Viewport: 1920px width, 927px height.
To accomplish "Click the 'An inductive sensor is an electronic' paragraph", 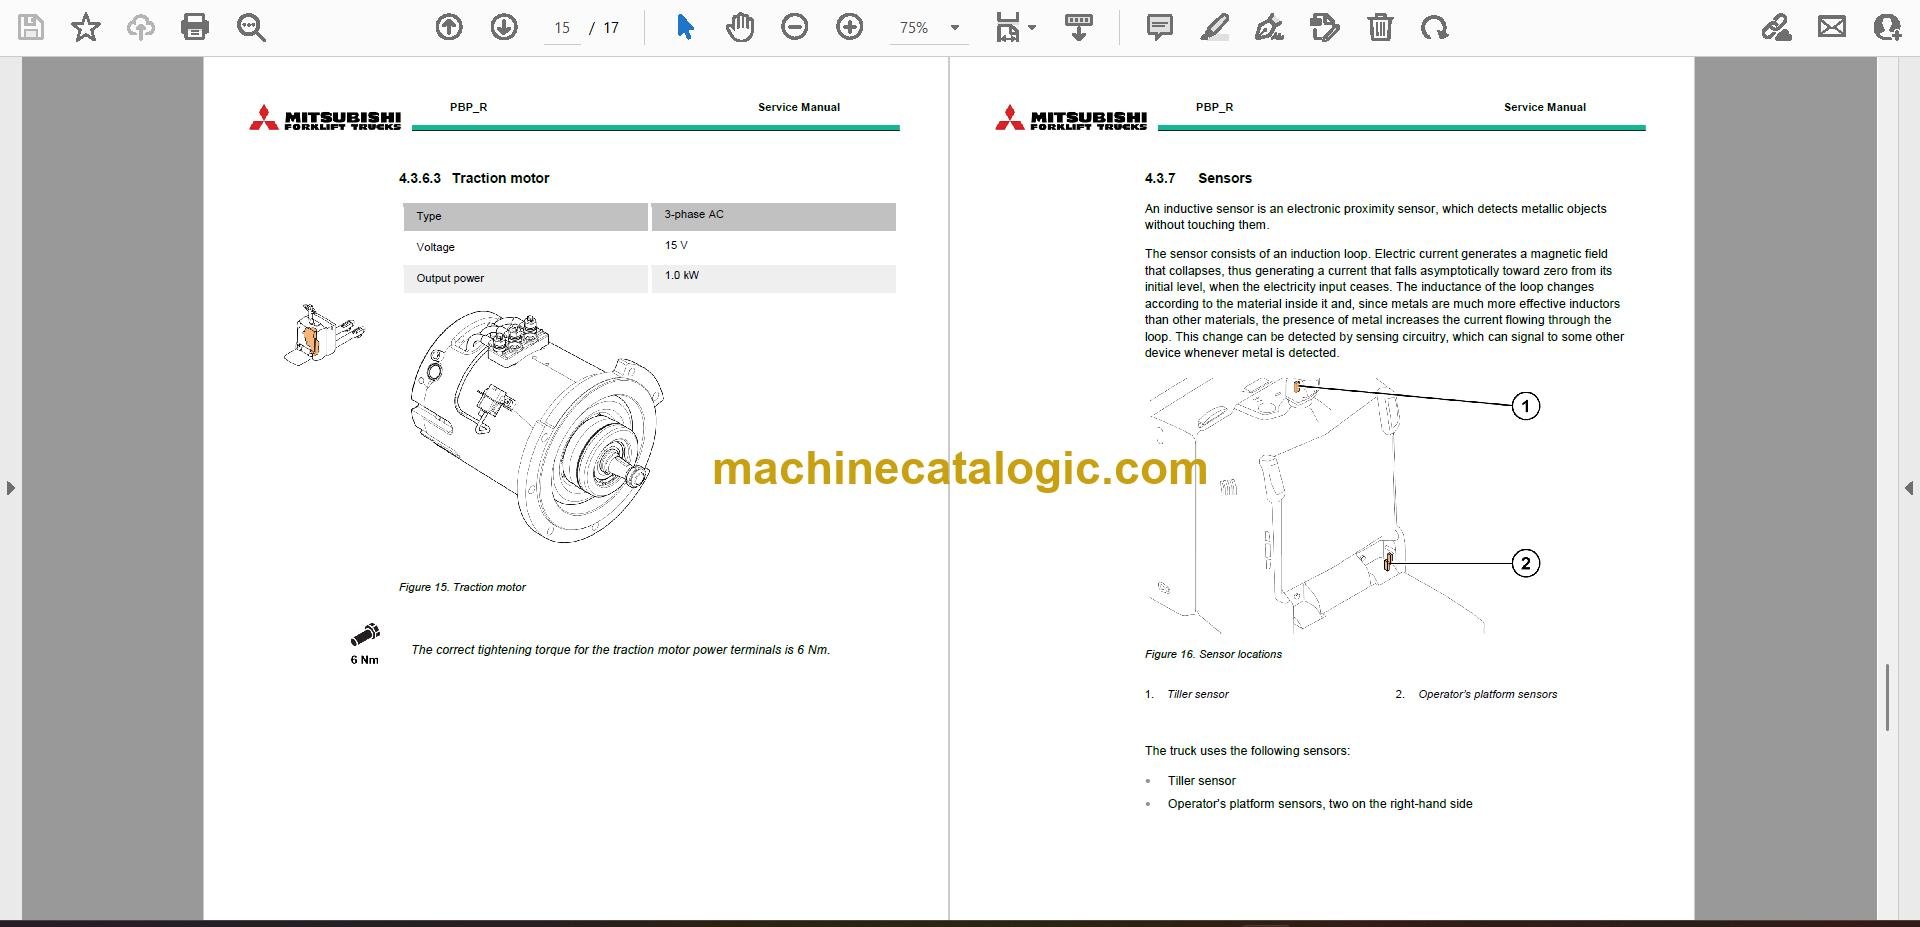I will coord(1375,217).
